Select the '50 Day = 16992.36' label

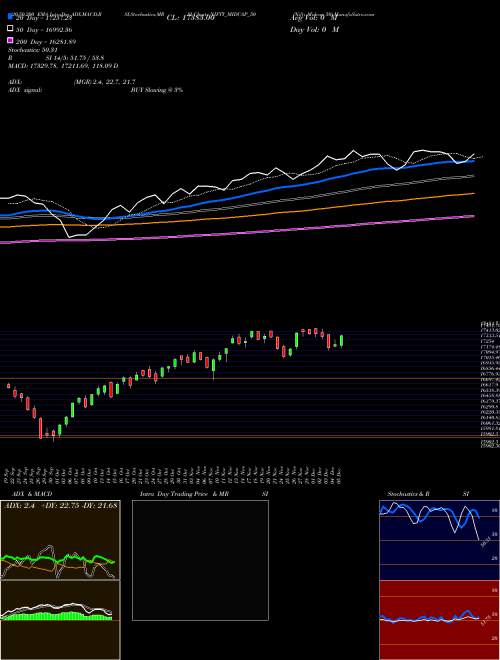point(44,30)
